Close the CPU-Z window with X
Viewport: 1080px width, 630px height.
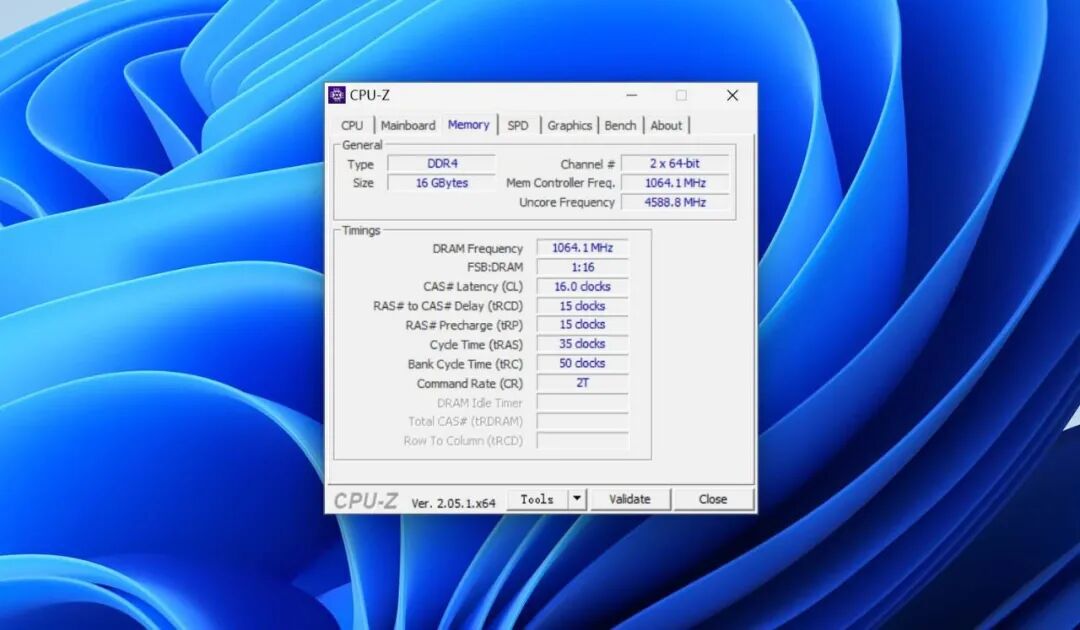click(x=732, y=96)
